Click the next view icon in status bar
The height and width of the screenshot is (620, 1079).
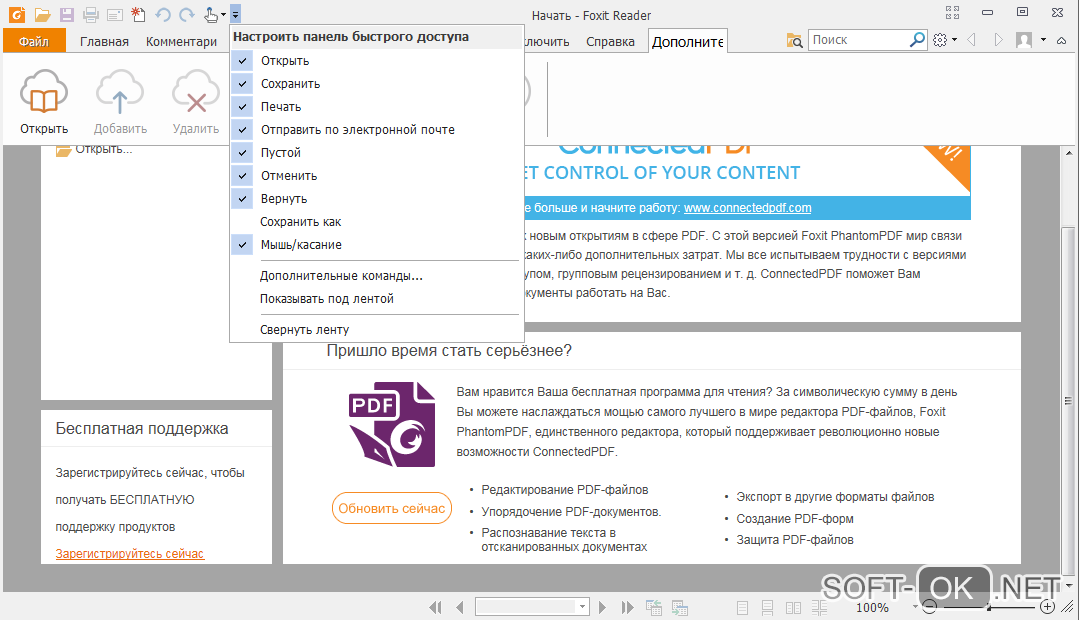coord(680,607)
